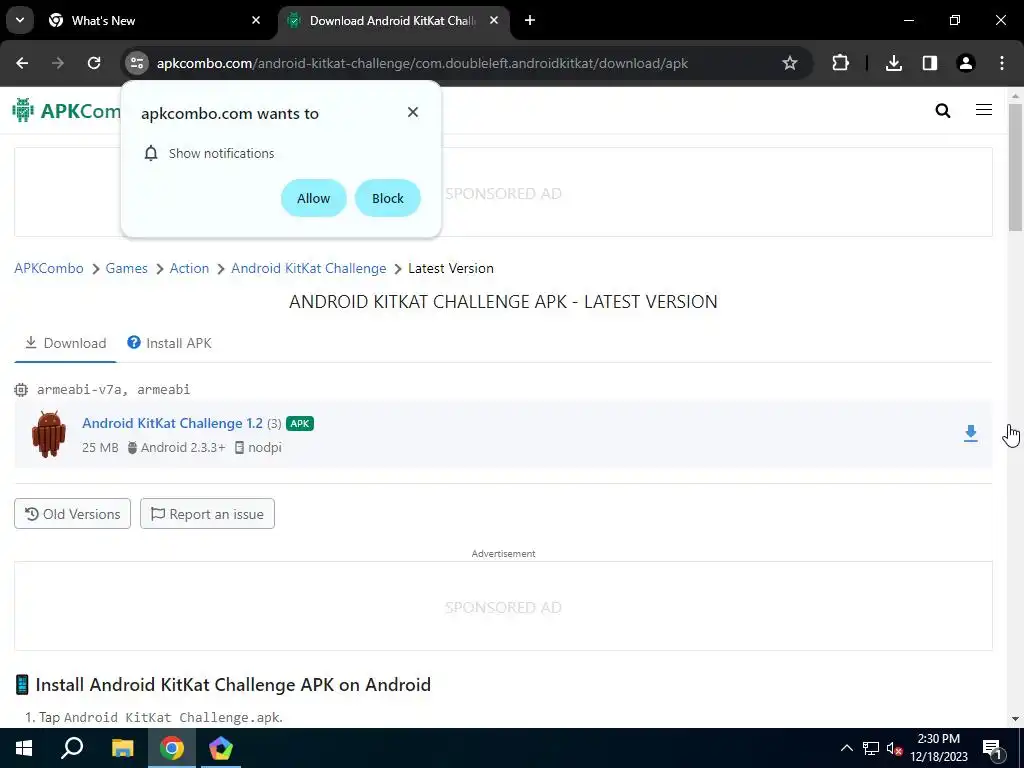Open Old Versions list
Screen dimensions: 1024x768
coord(72,514)
